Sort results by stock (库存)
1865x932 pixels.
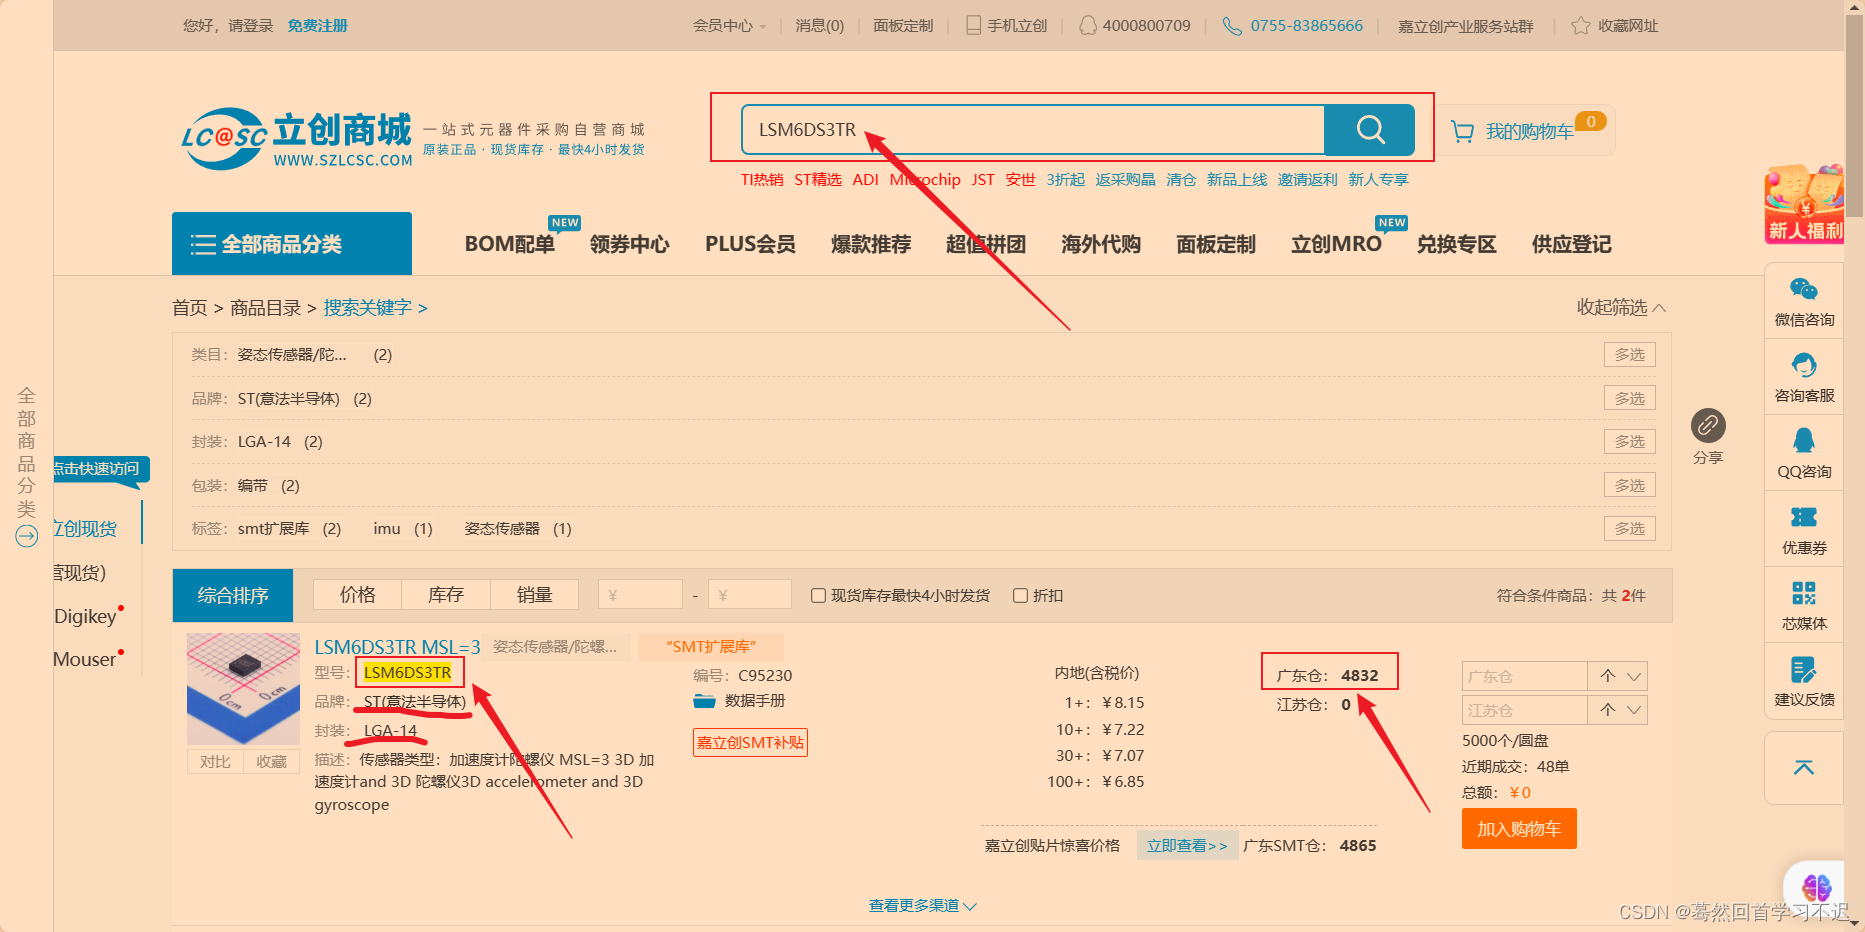[446, 595]
